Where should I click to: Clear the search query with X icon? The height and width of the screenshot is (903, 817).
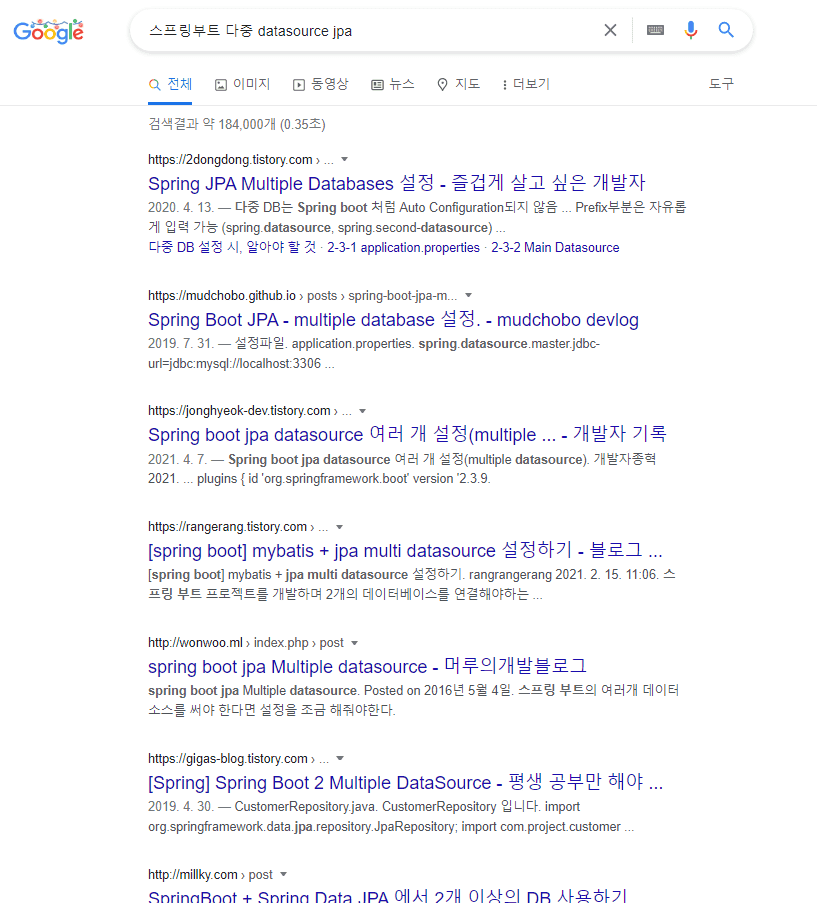[610, 30]
